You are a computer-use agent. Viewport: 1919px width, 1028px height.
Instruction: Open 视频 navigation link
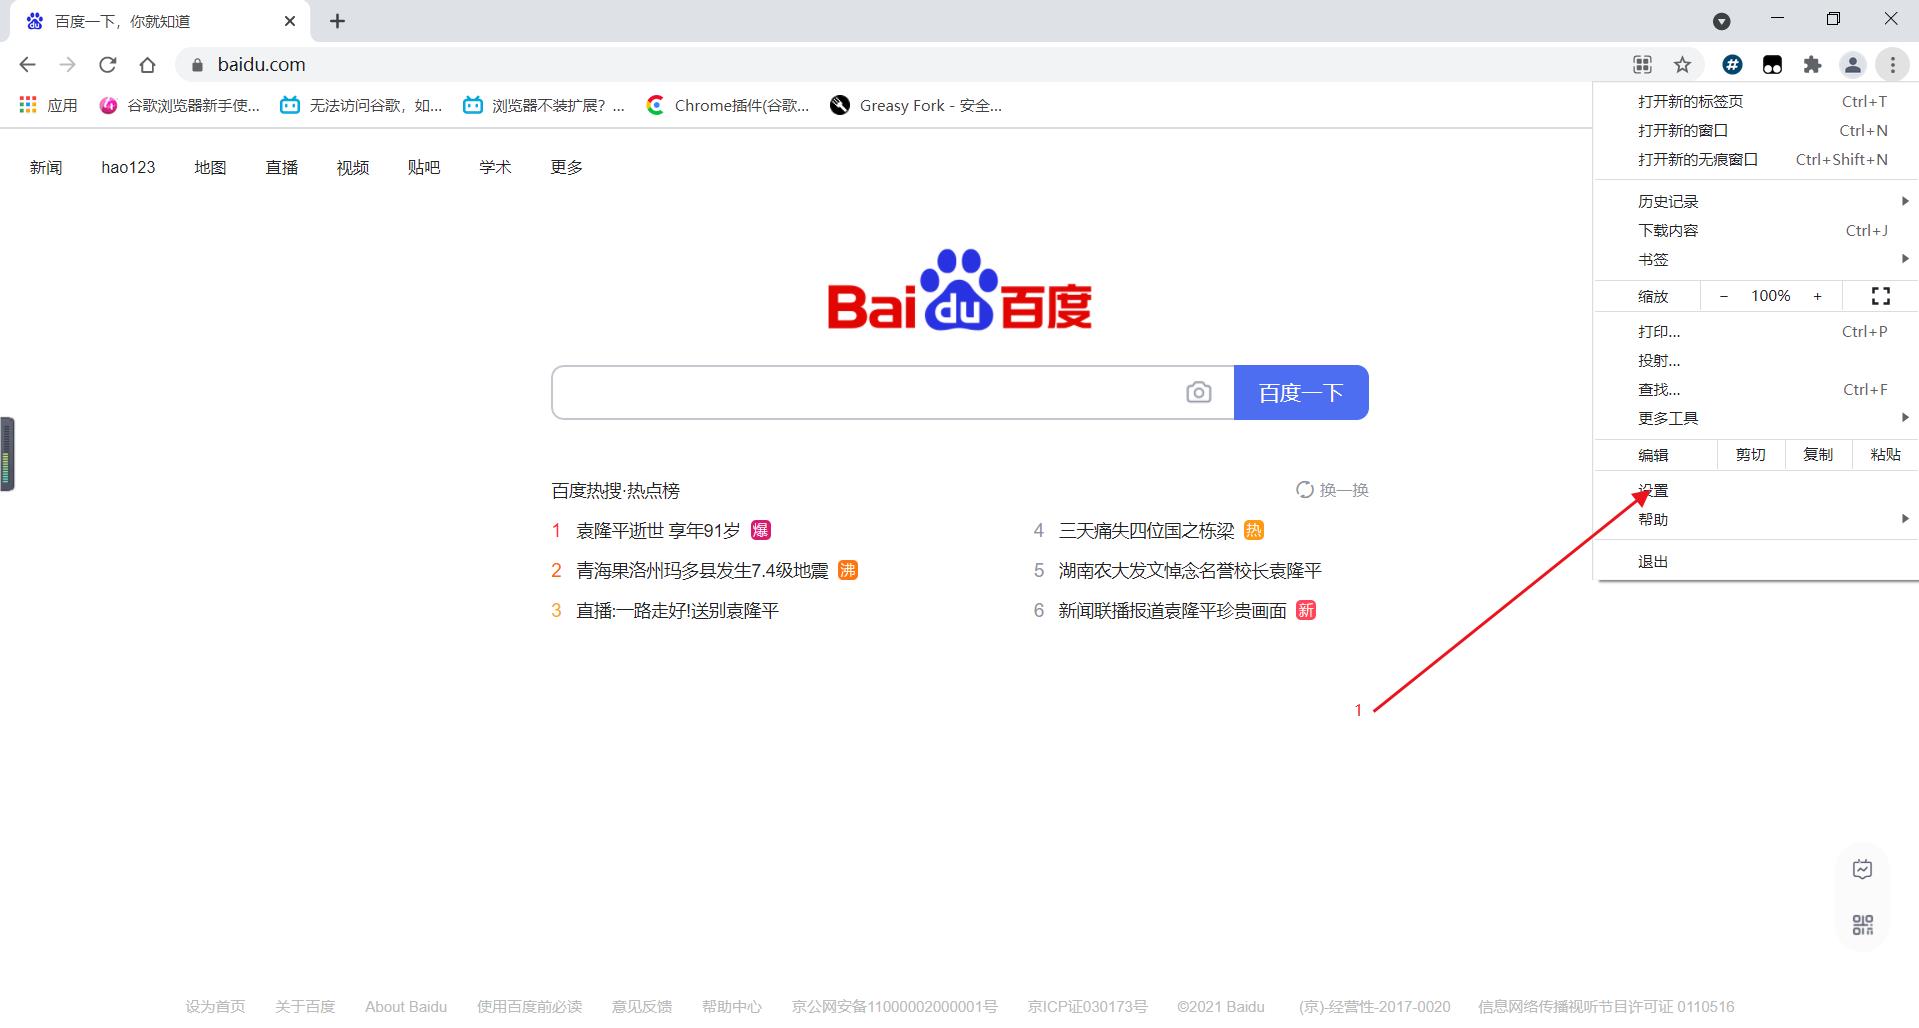353,167
